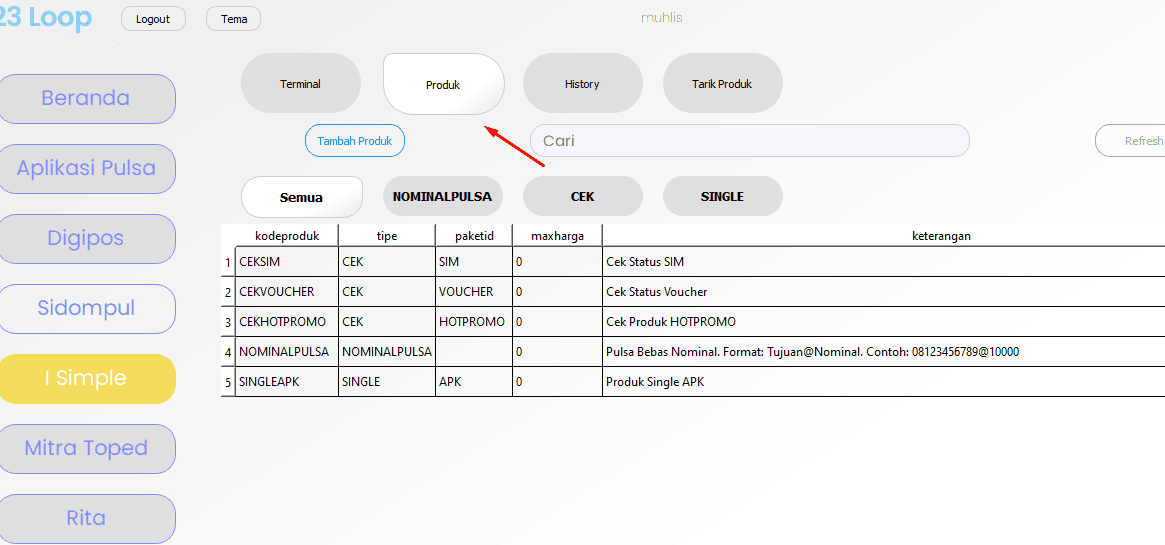Click Tambah Produk button
Viewport: 1165px width, 545px height.
354,140
